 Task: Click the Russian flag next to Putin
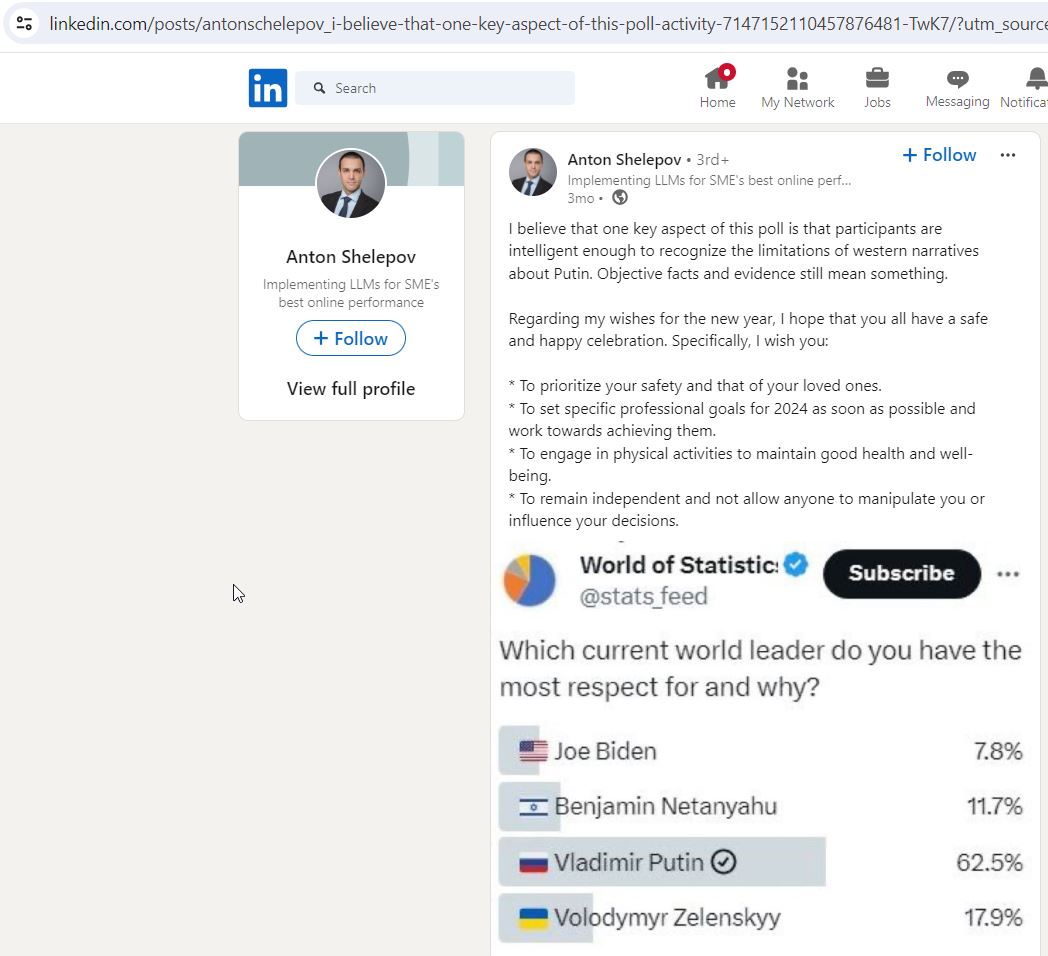tap(533, 863)
